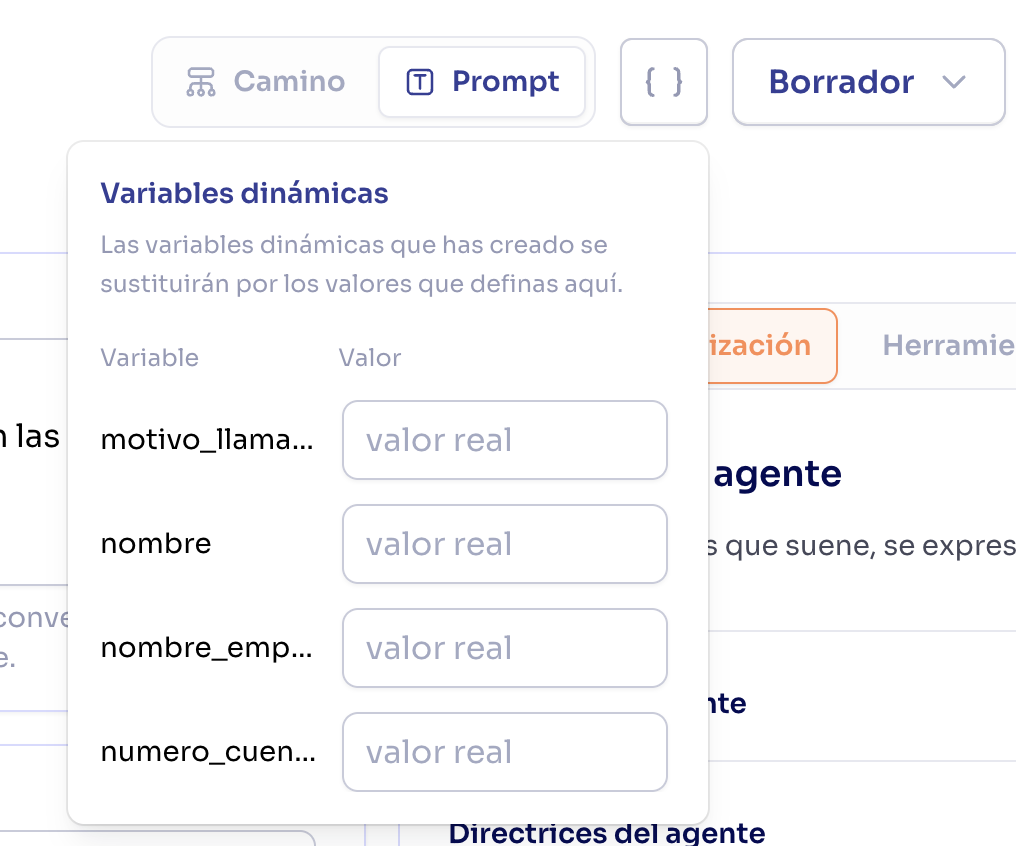The width and height of the screenshot is (1016, 846).
Task: Enter a value for numero_cuen variable
Action: tap(504, 752)
